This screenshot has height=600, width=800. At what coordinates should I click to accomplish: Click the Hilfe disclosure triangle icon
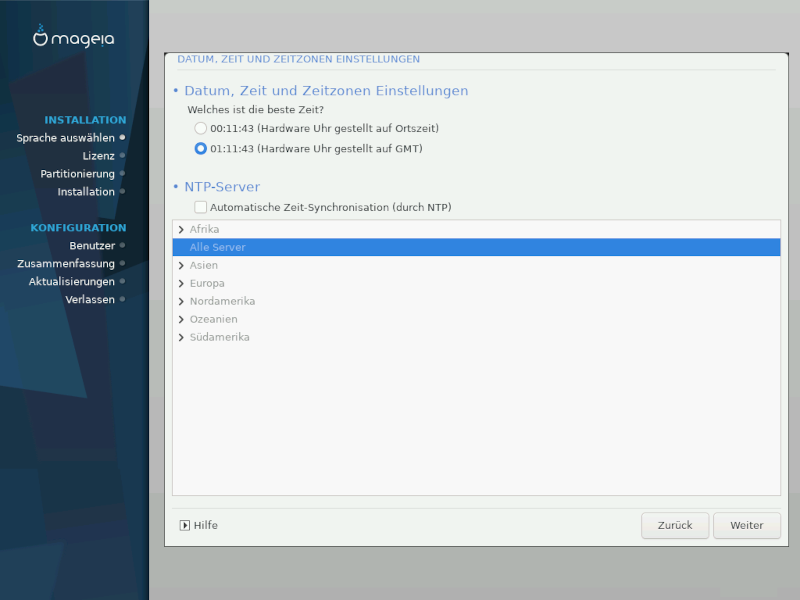(185, 525)
